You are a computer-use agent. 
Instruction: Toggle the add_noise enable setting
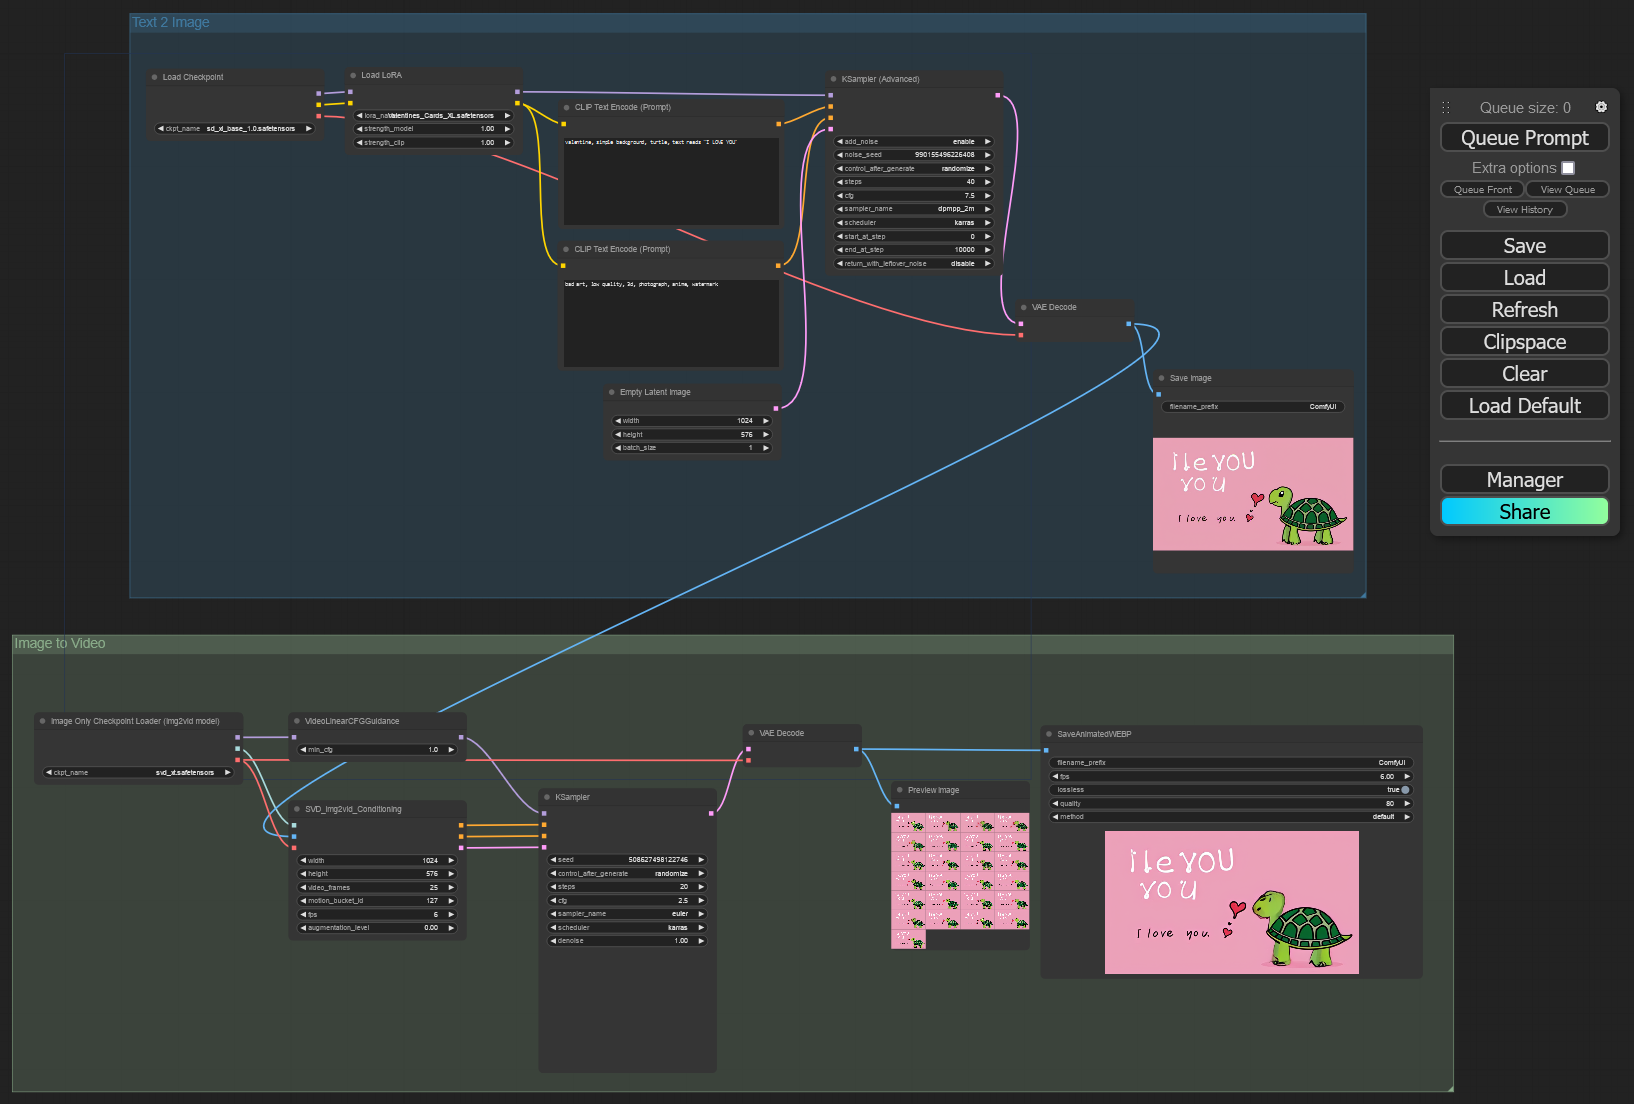coord(913,142)
